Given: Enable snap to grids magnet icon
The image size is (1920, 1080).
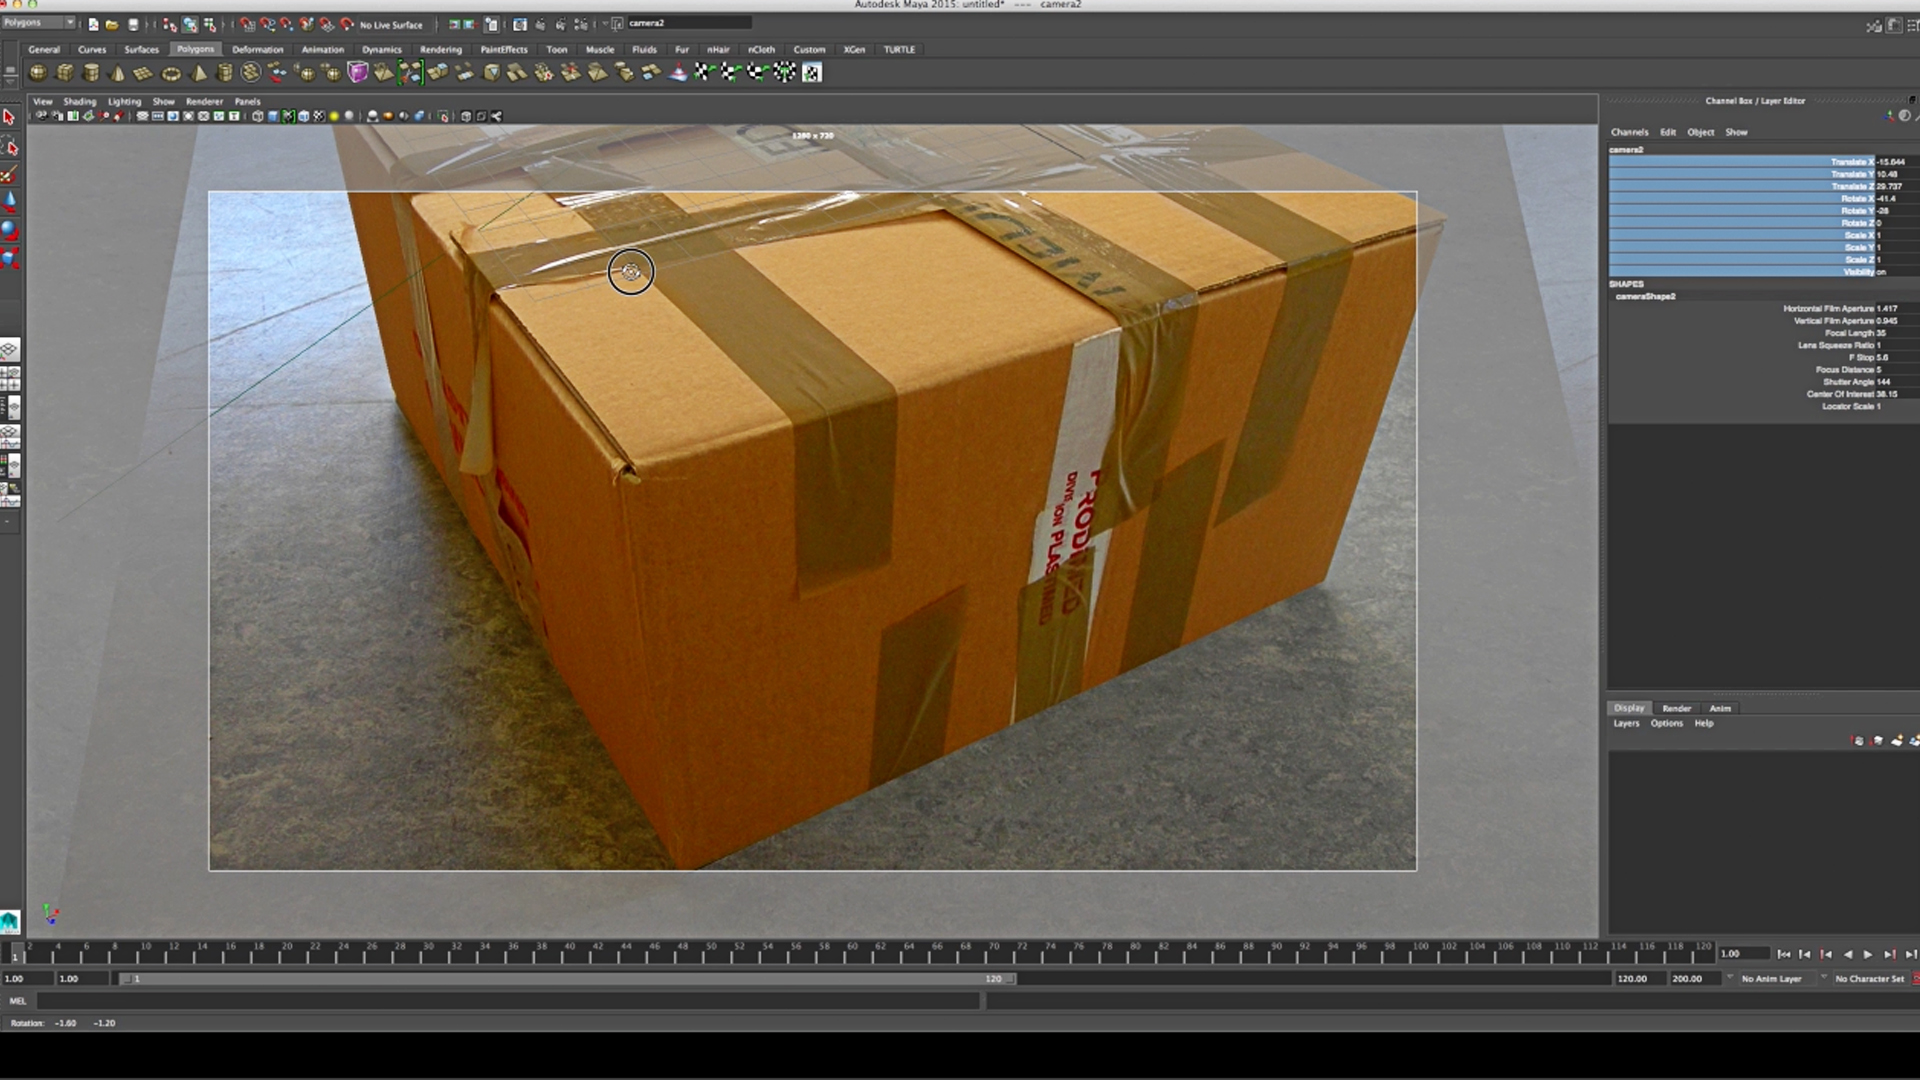Looking at the screenshot, I should (x=246, y=24).
